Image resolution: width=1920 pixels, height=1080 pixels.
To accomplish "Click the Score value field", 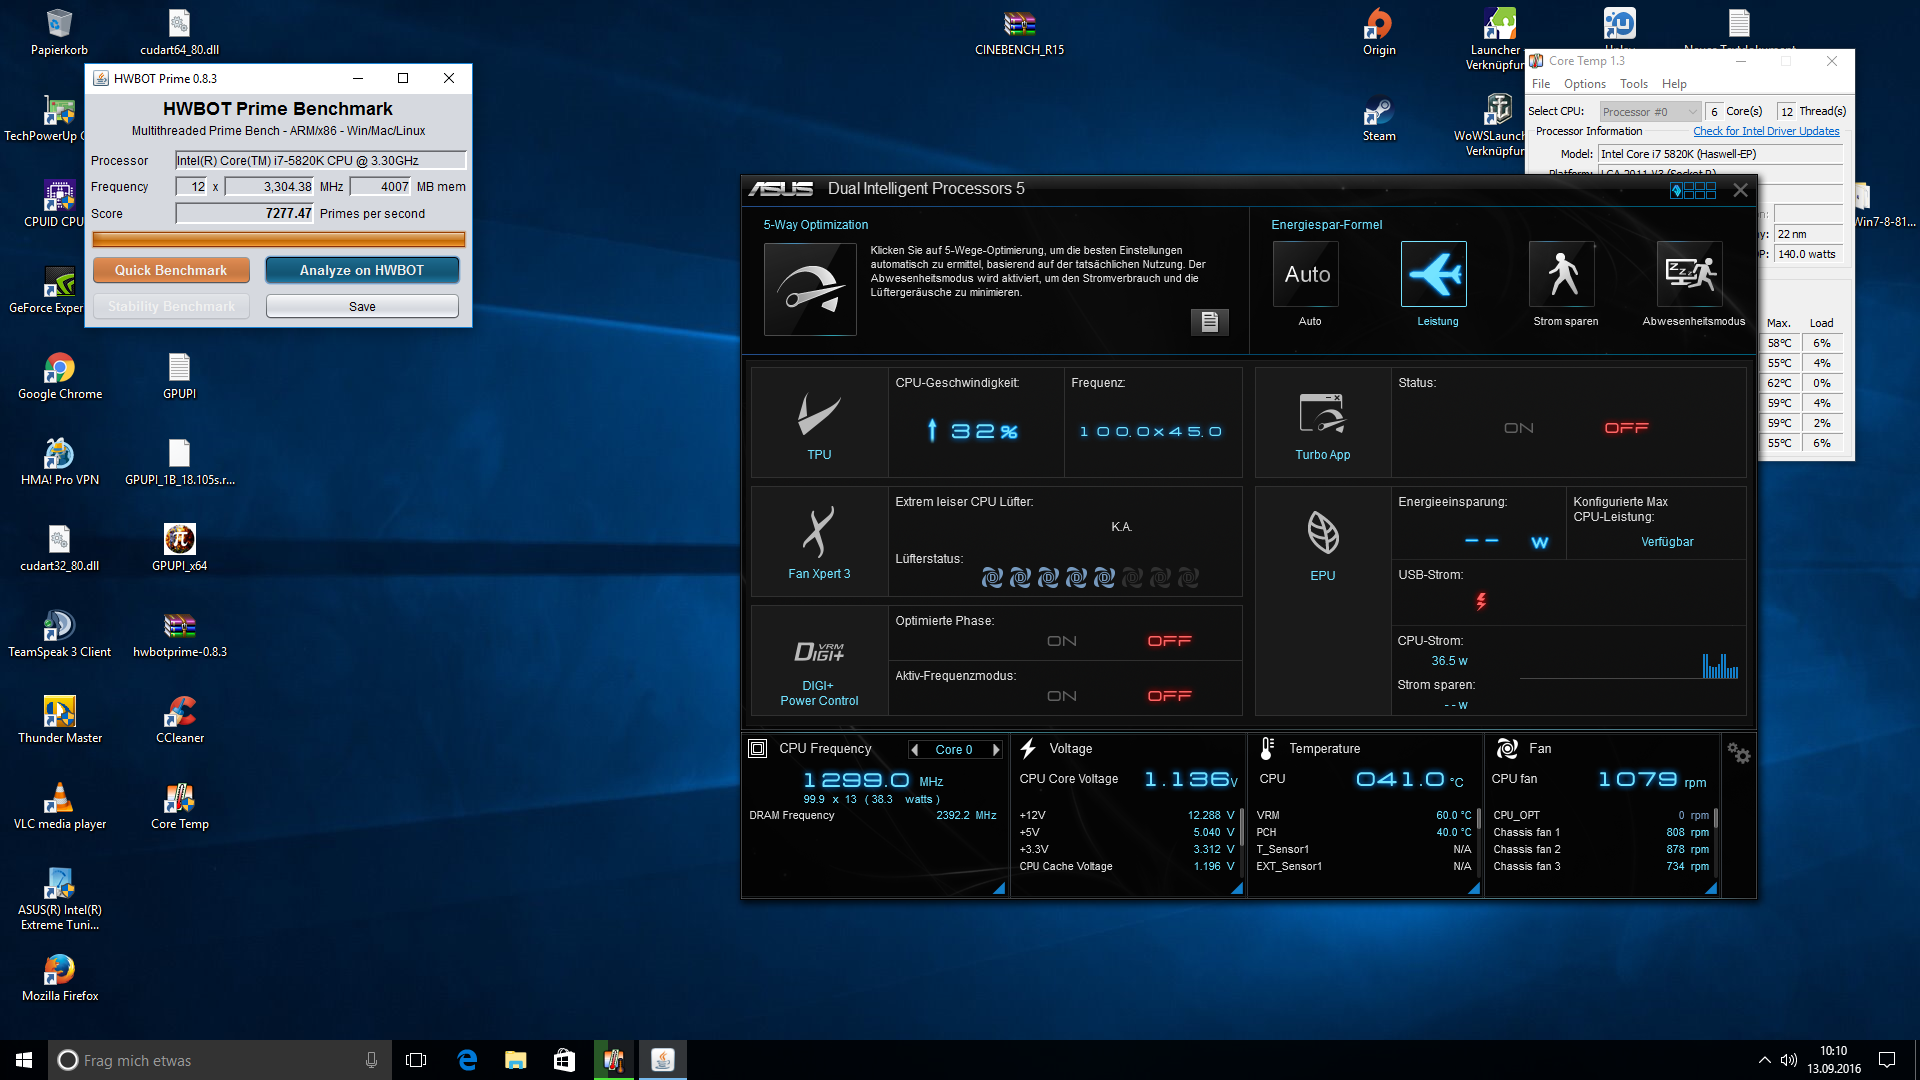I will [245, 213].
